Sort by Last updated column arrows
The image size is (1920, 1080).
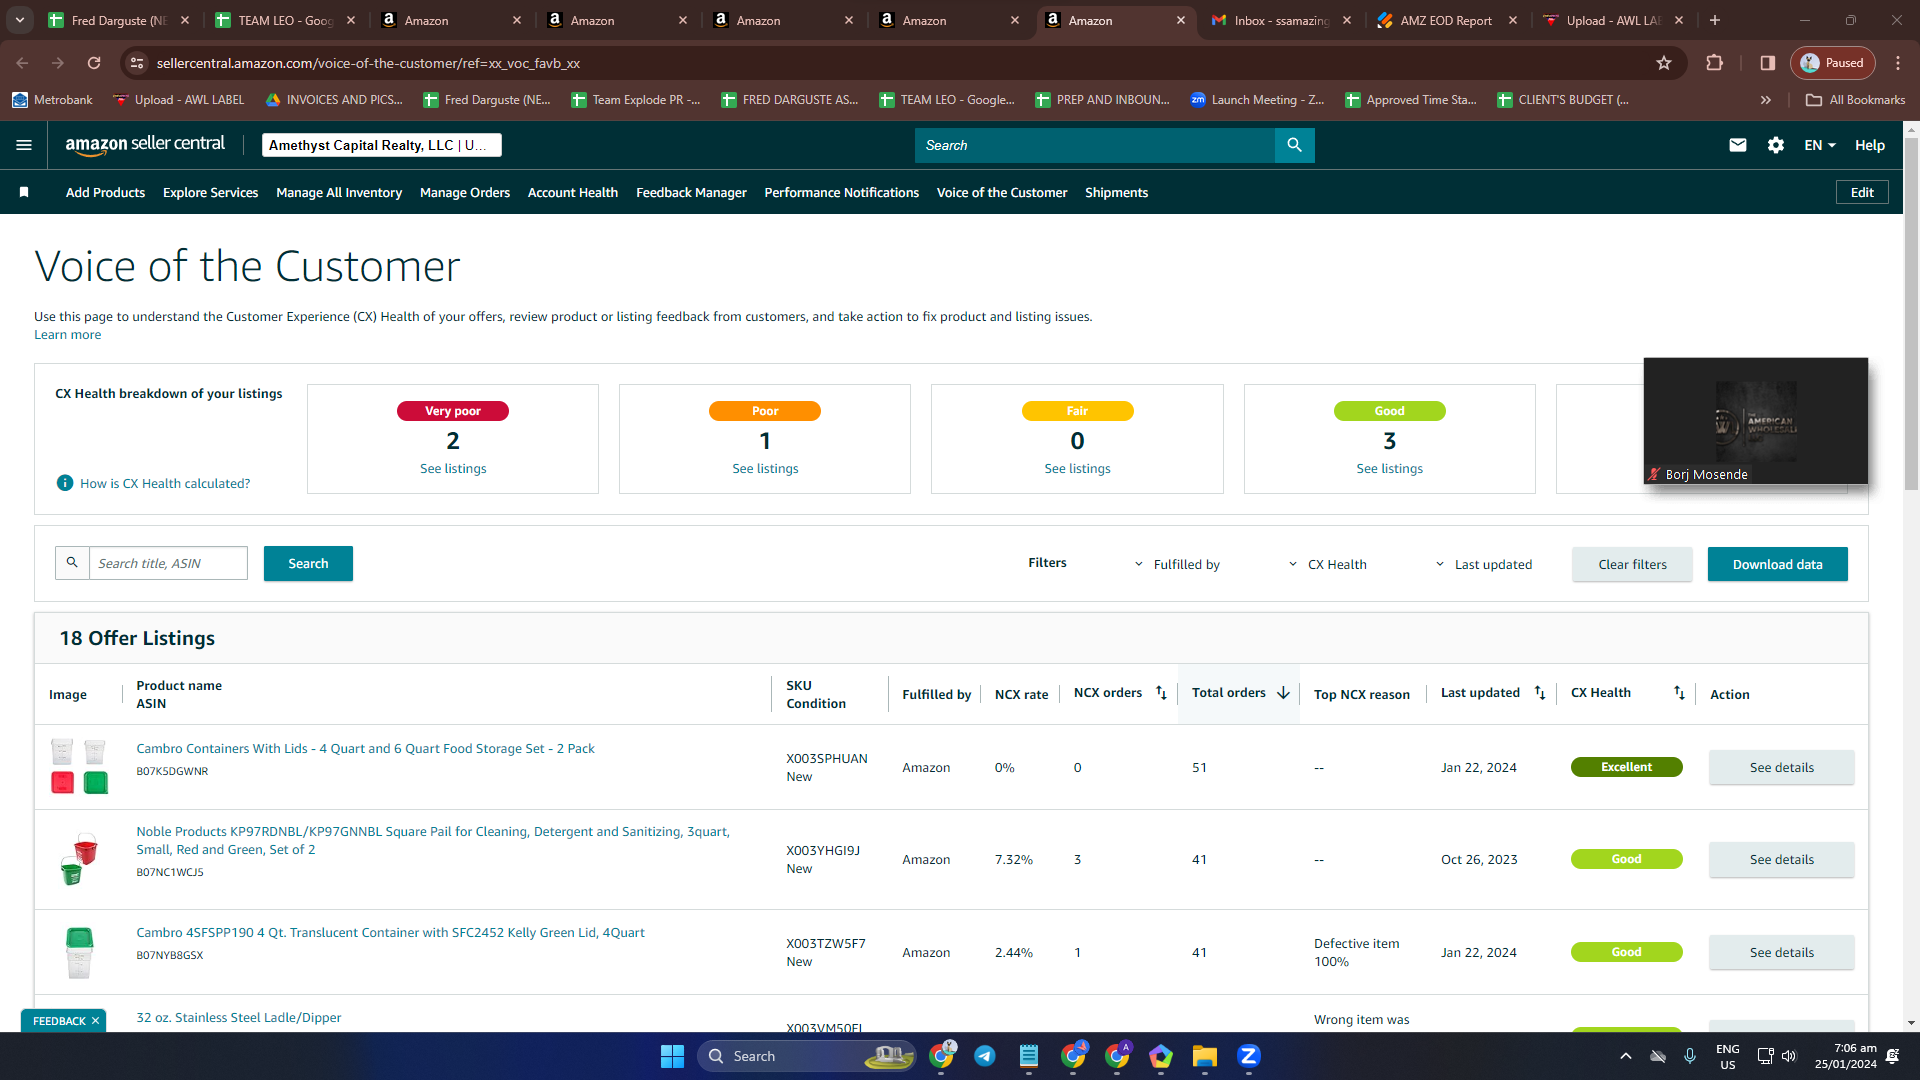pos(1540,692)
